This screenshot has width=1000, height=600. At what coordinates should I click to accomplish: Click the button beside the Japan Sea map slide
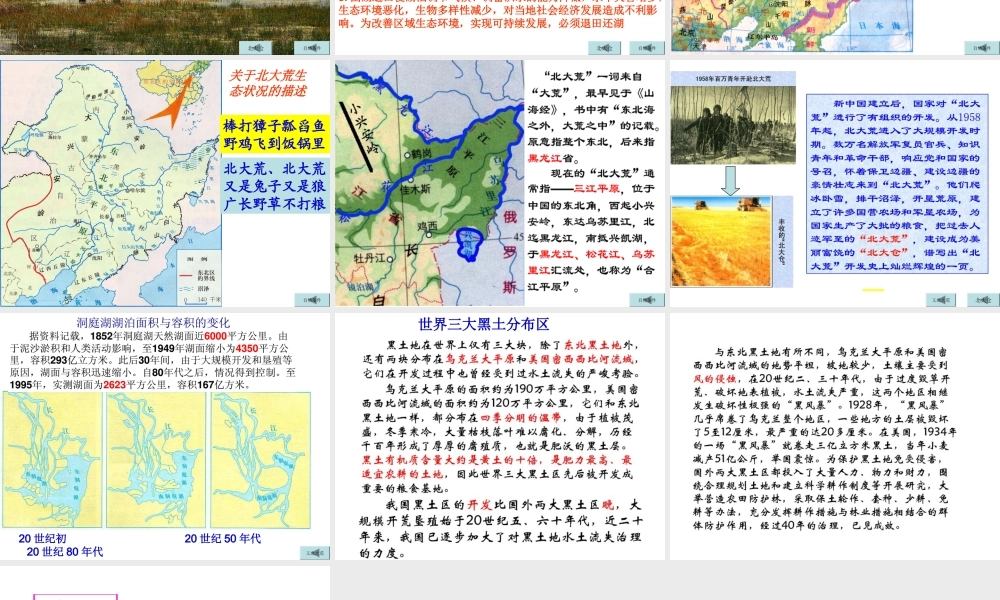pyautogui.click(x=982, y=48)
